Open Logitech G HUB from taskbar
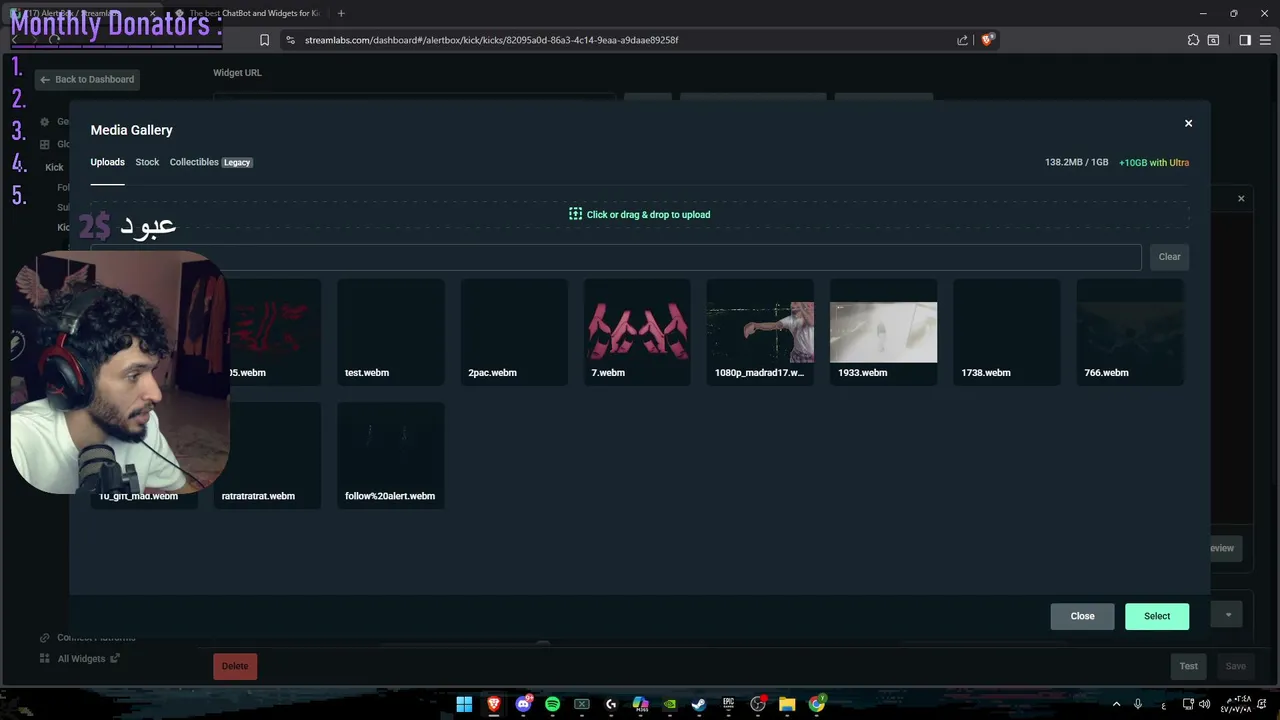Screen dimensions: 1280x720 [611, 704]
